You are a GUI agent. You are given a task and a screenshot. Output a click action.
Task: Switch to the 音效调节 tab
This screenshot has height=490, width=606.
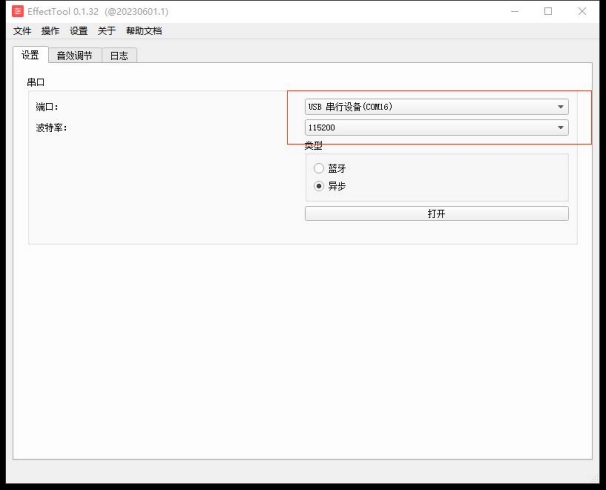[75, 56]
